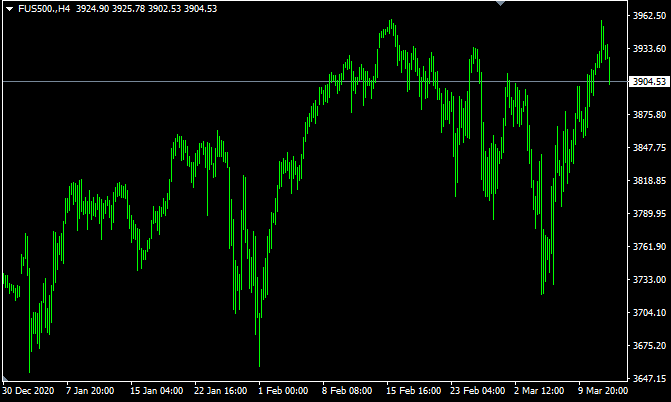Click the 22 Jan 16:00 time label
This screenshot has height=402, width=671.
(220, 390)
